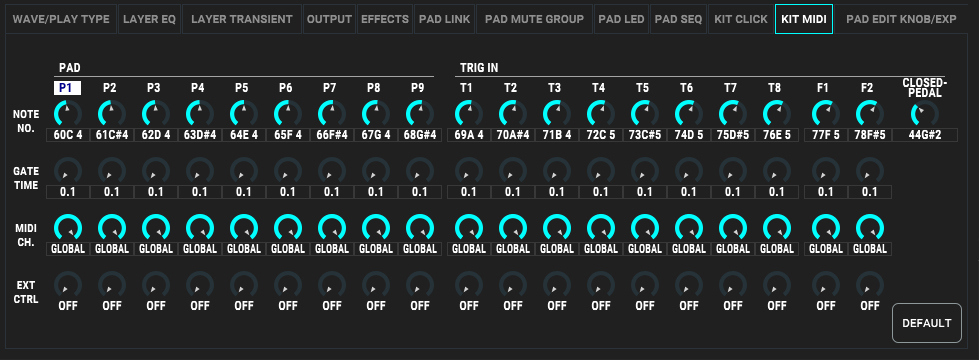The width and height of the screenshot is (979, 360).
Task: Click the T2 Ext Ctrl OFF value
Action: [x=513, y=306]
